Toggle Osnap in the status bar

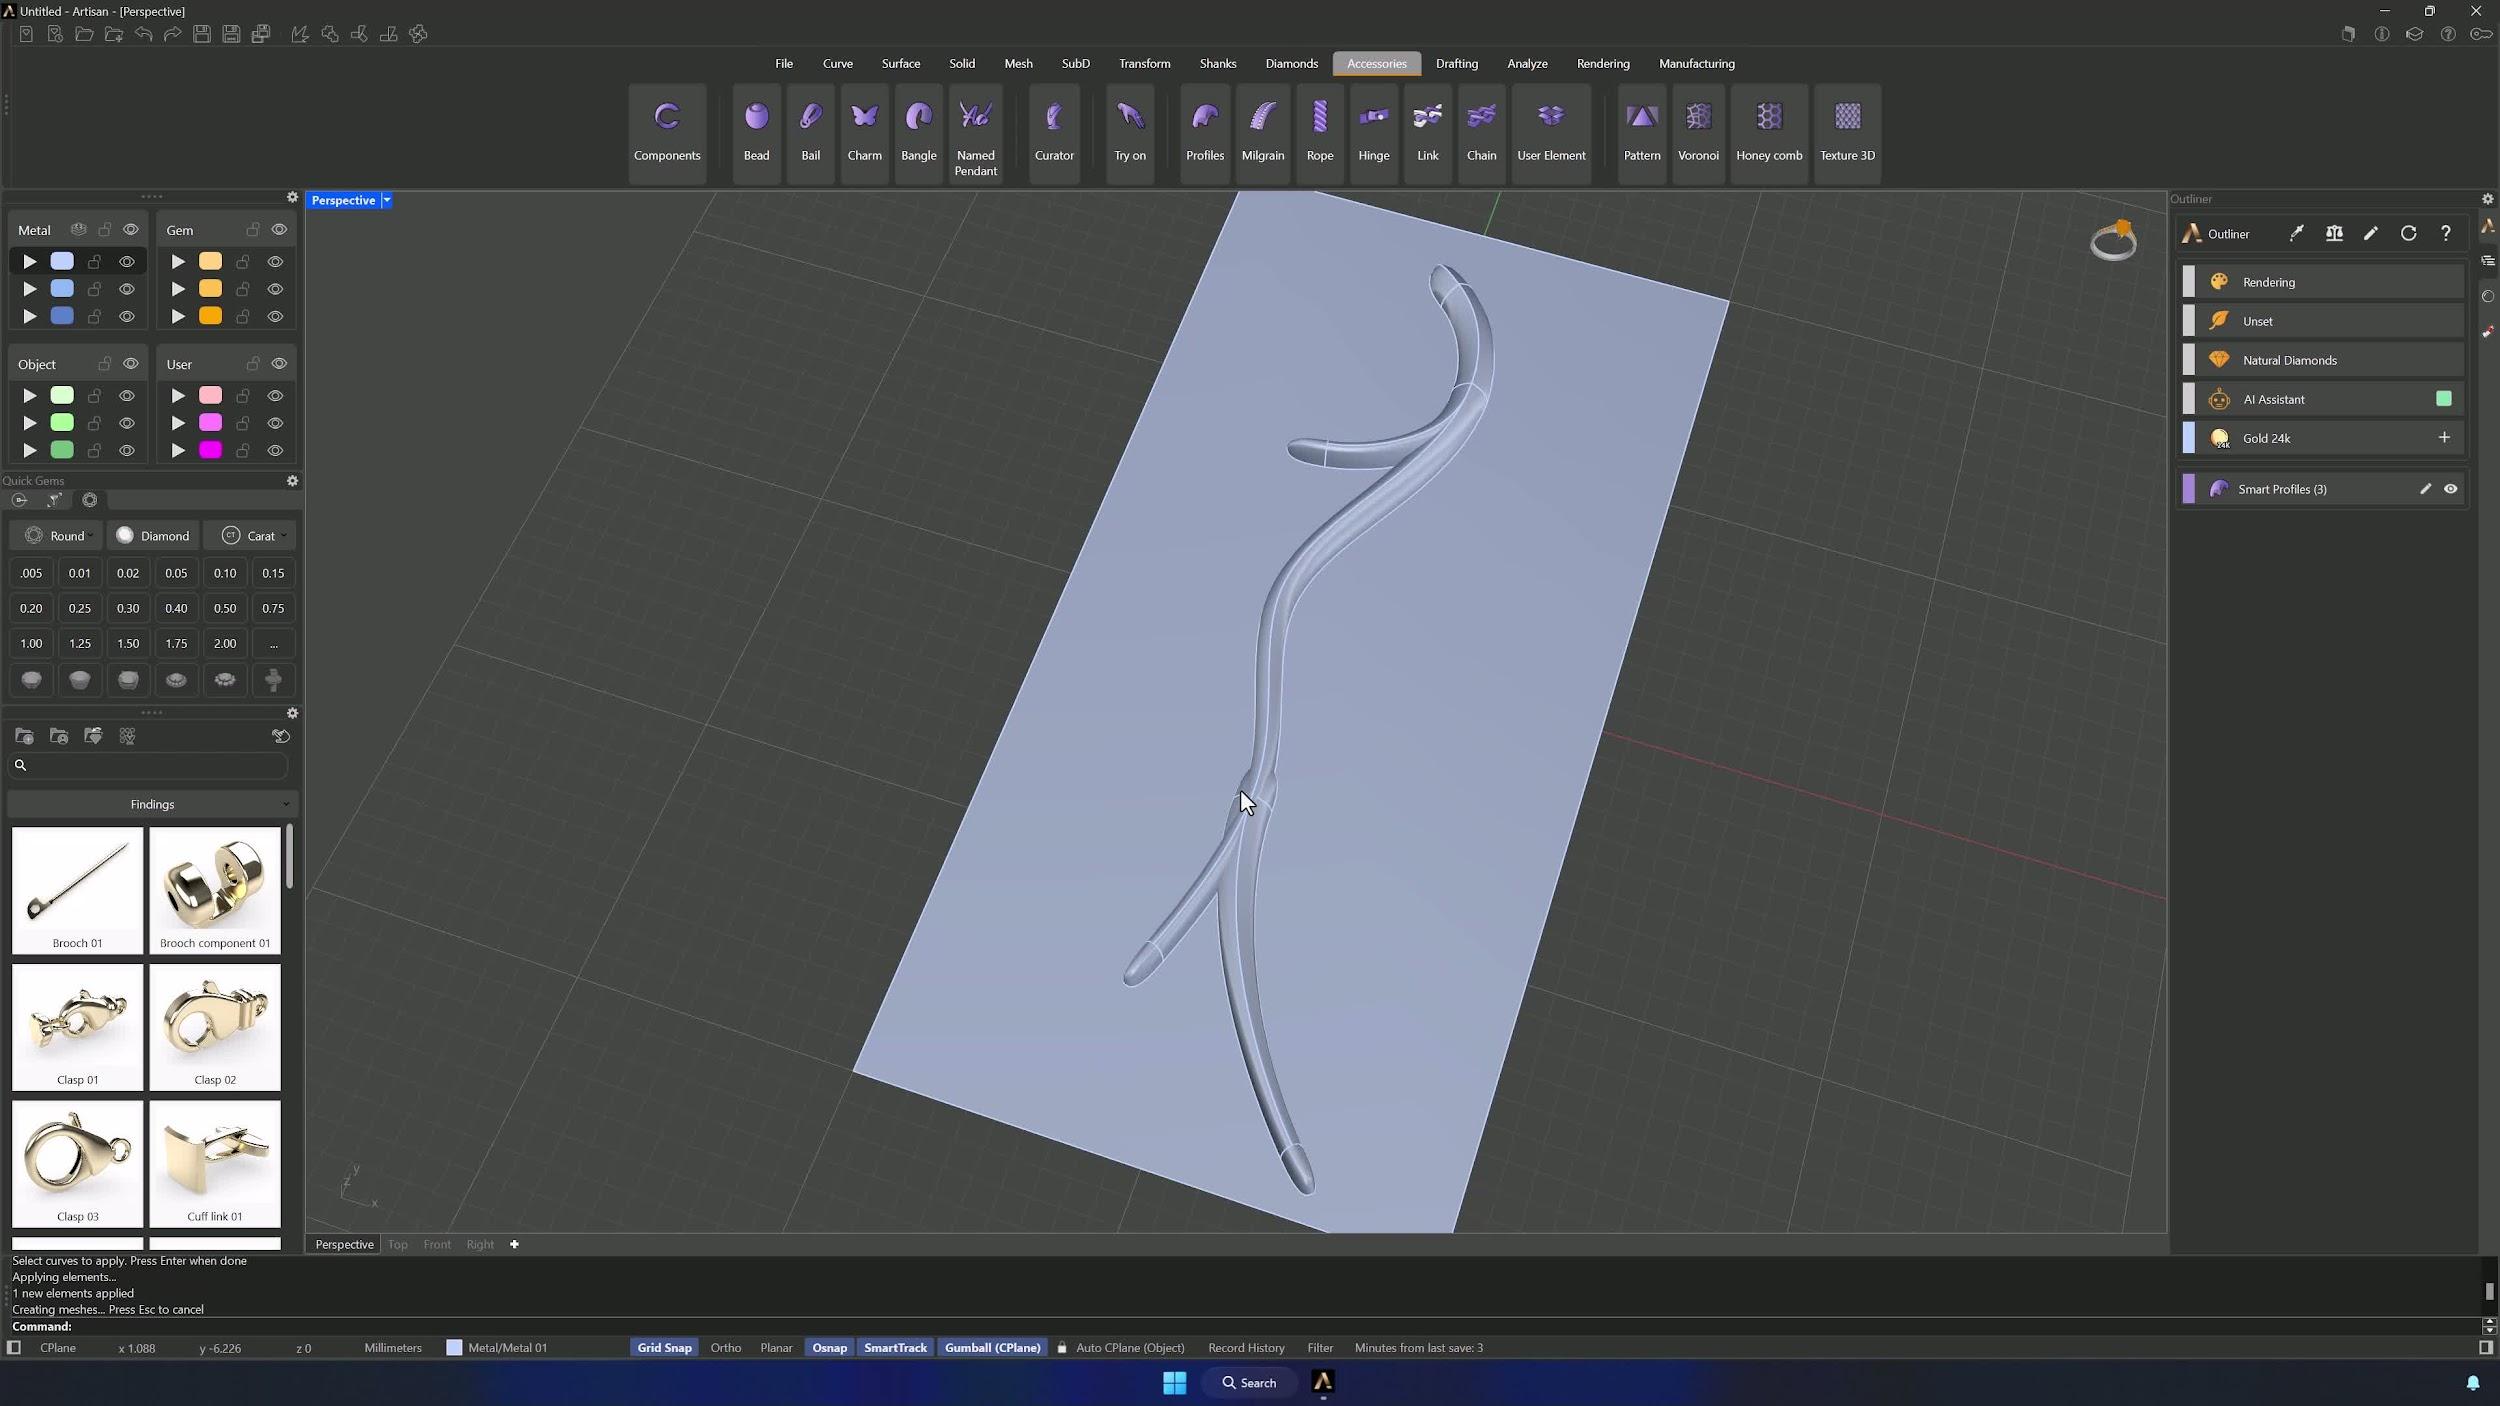pos(829,1348)
